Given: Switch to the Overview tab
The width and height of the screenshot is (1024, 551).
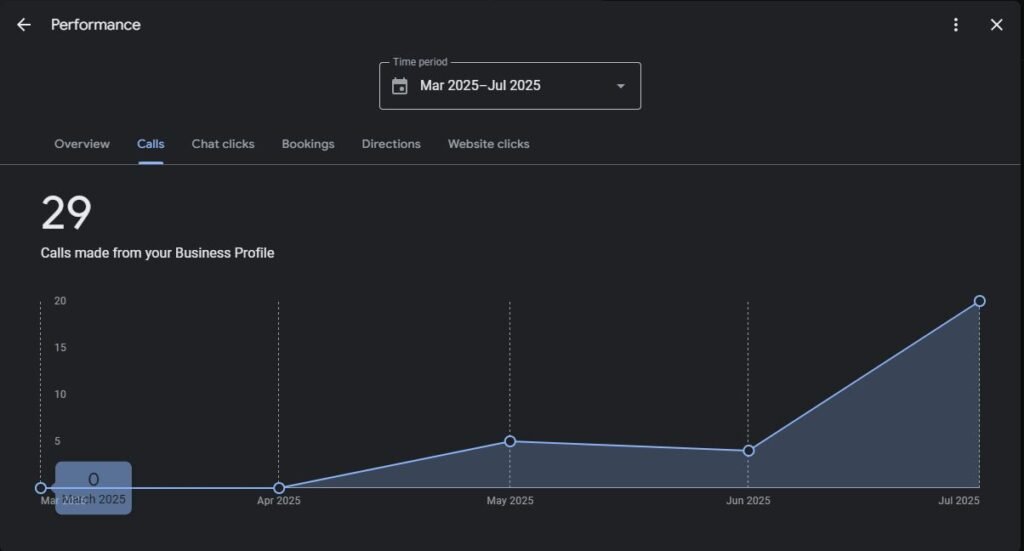Looking at the screenshot, I should tap(82, 144).
